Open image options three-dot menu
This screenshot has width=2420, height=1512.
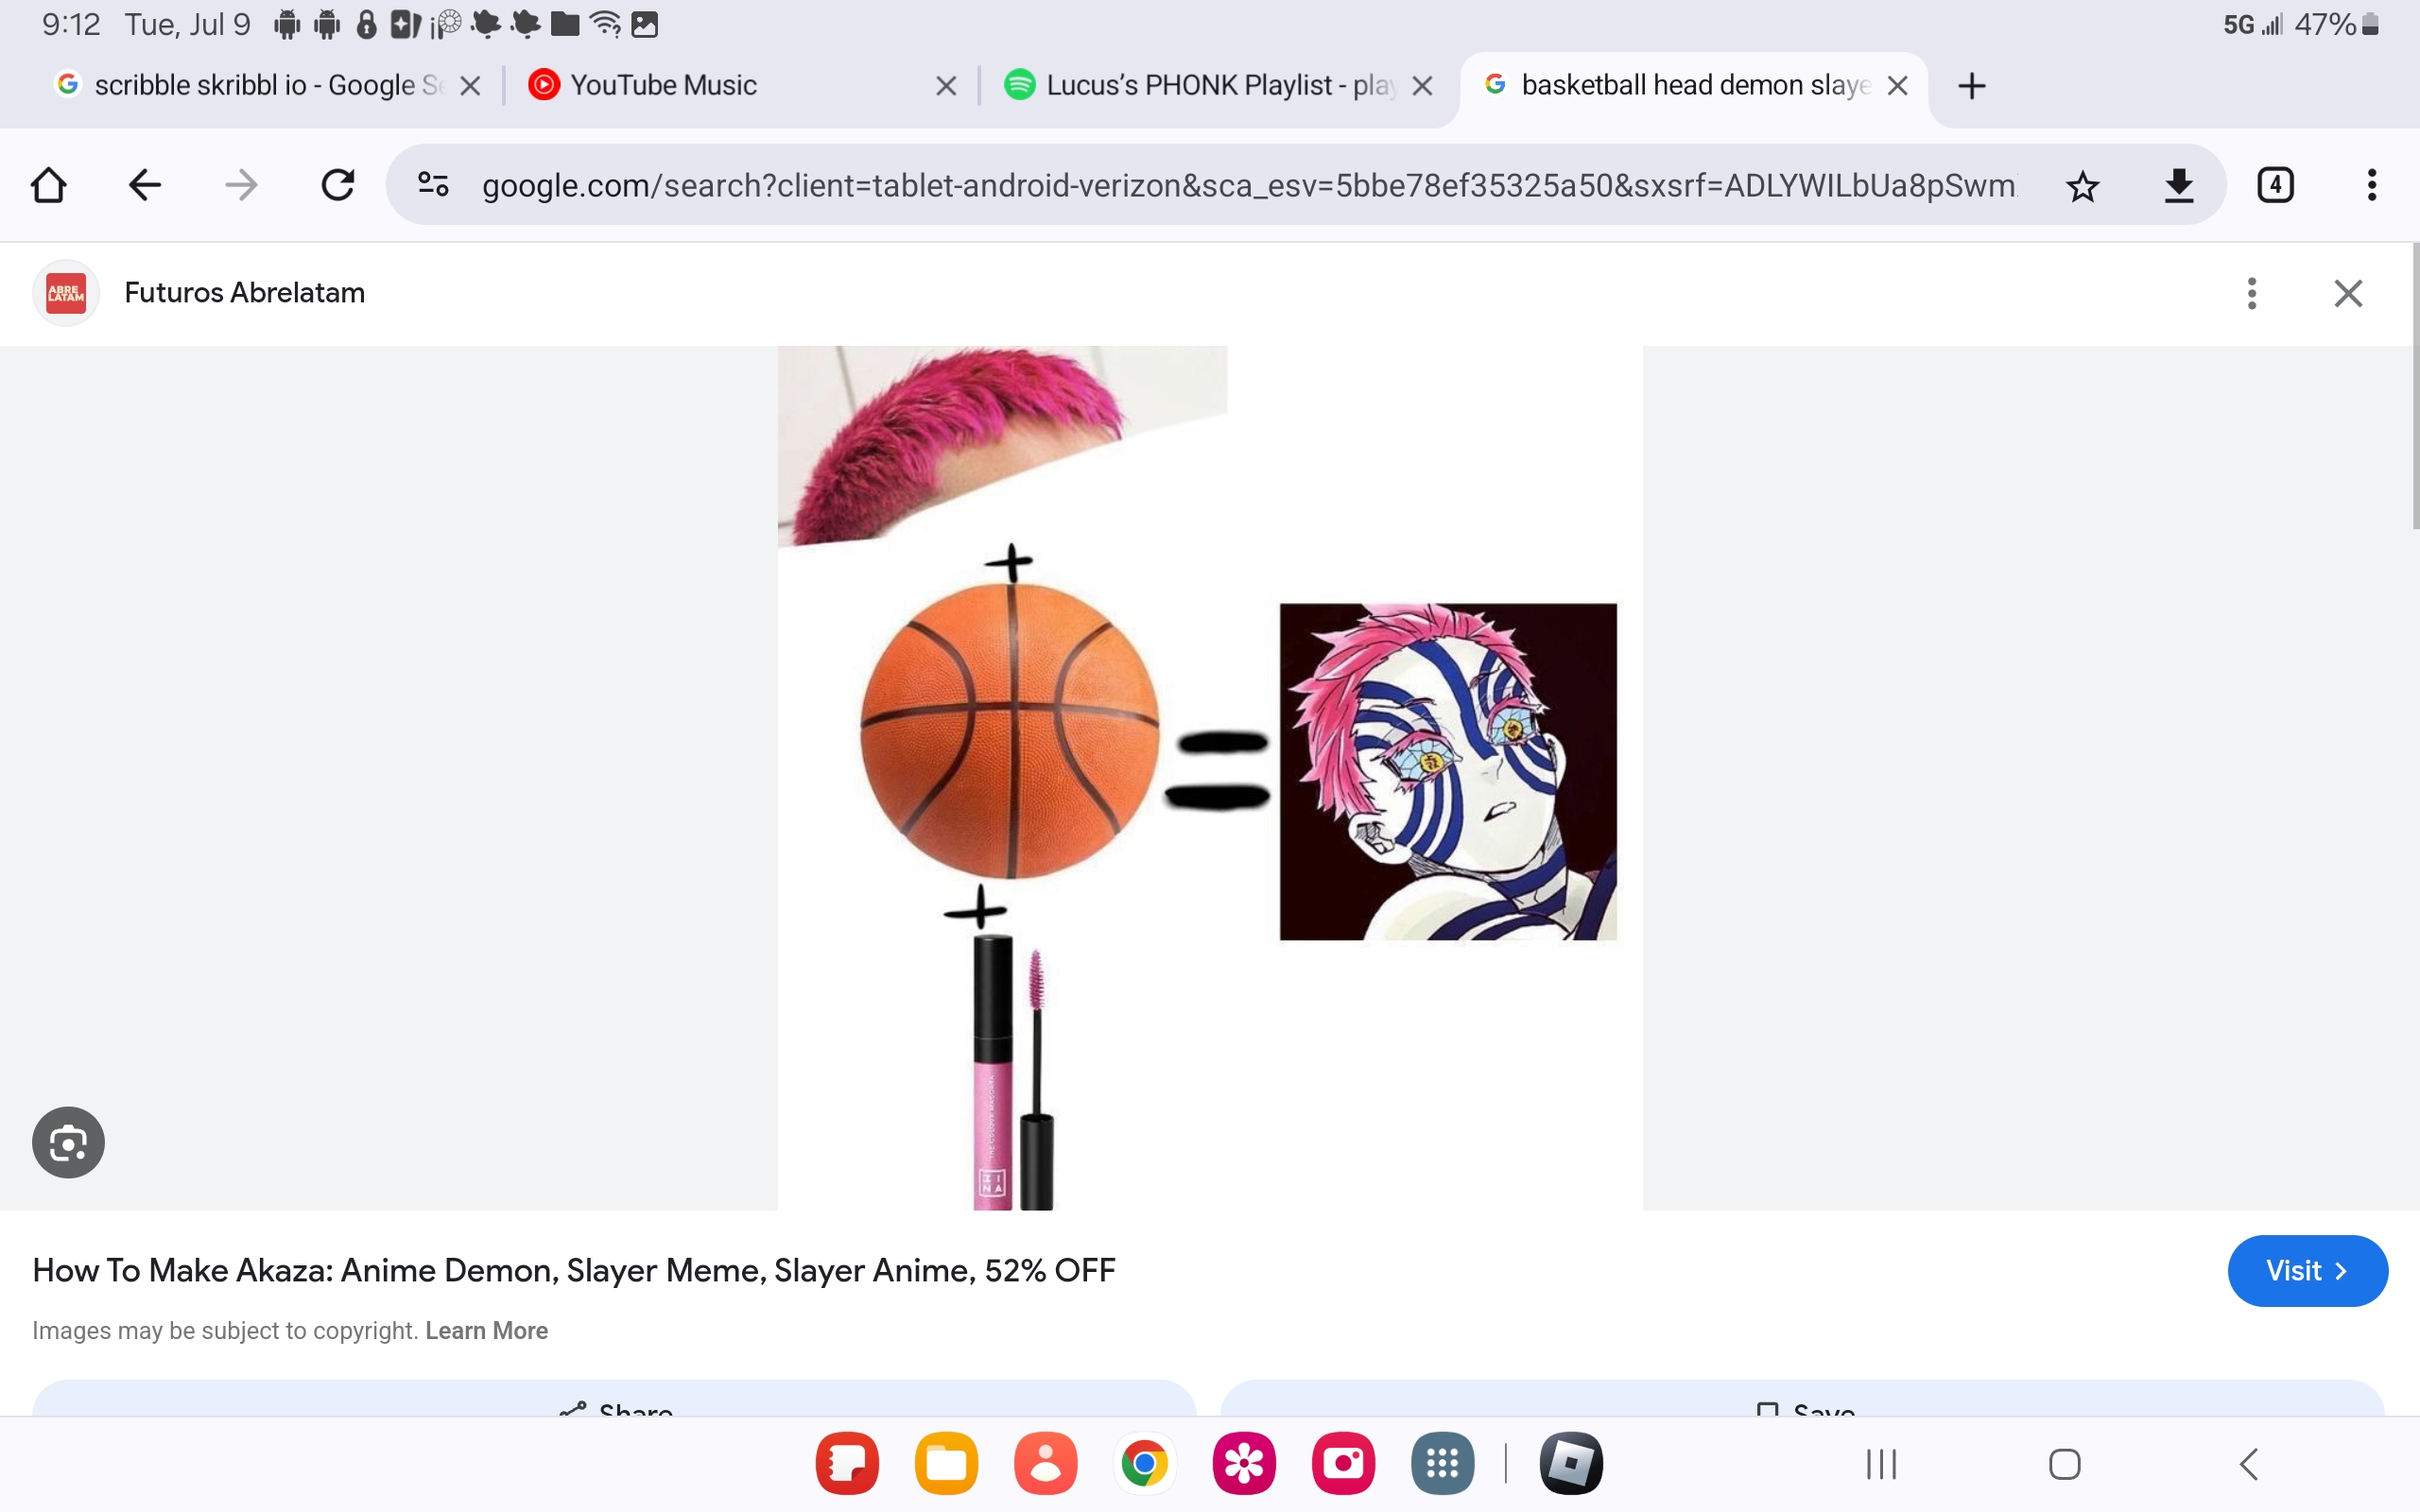point(2251,293)
